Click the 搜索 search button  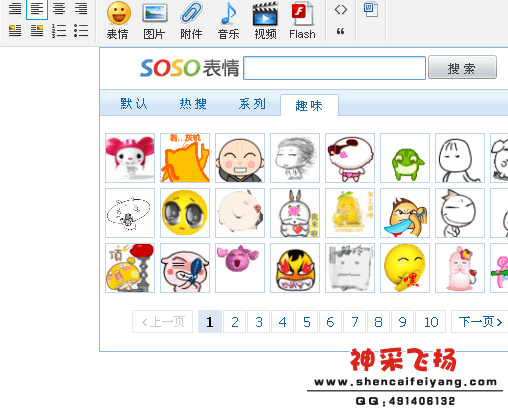[462, 68]
